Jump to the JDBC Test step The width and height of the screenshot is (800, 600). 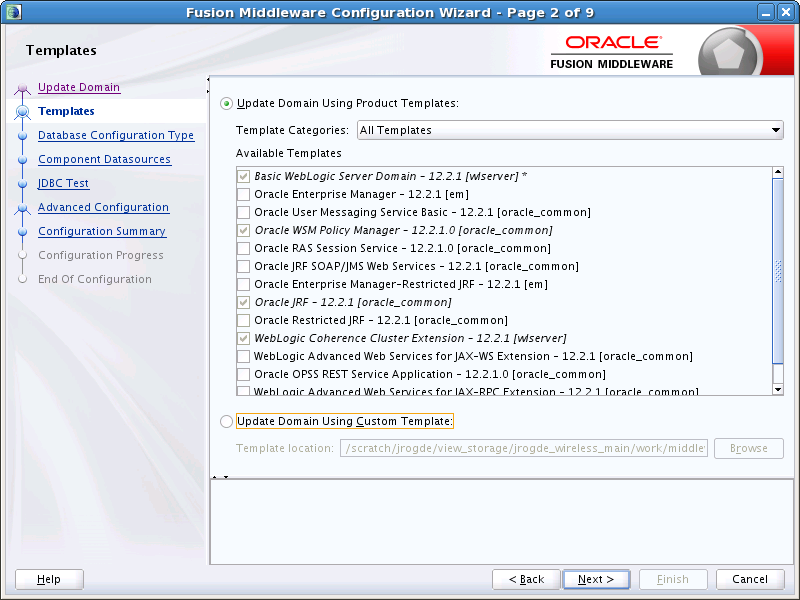pos(64,183)
